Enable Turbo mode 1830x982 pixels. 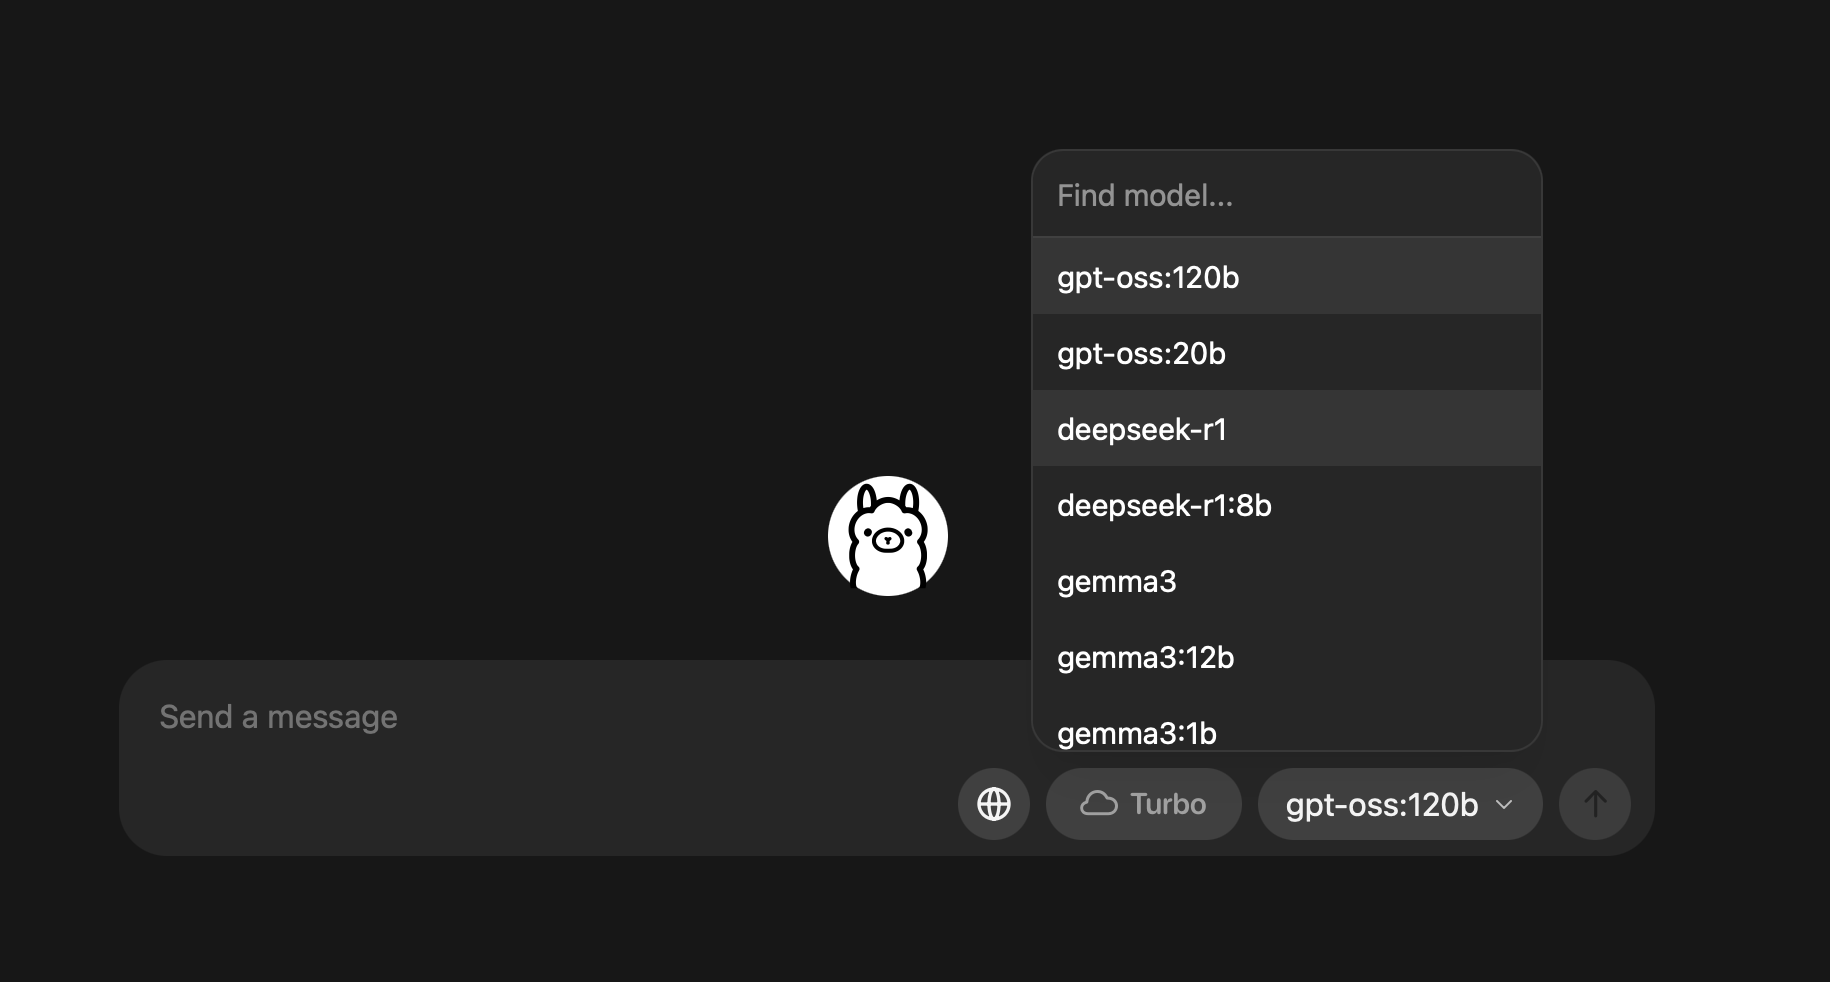[x=1144, y=804]
